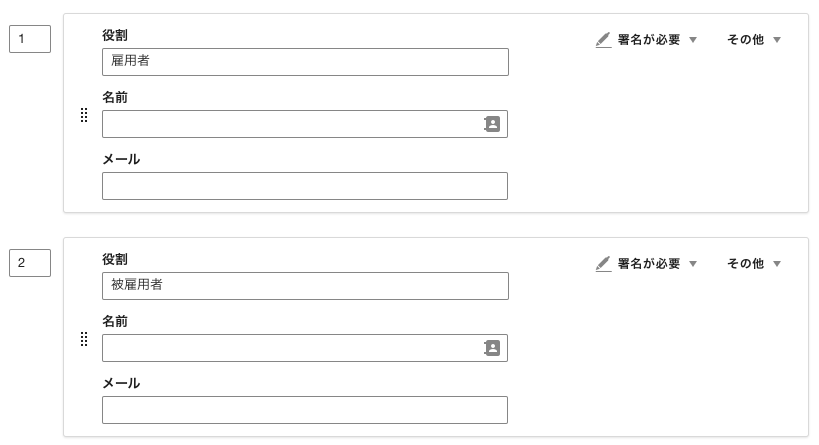Viewport: 819px width, 445px height.
Task: Open address book icon for recipient 1 name
Action: point(492,124)
